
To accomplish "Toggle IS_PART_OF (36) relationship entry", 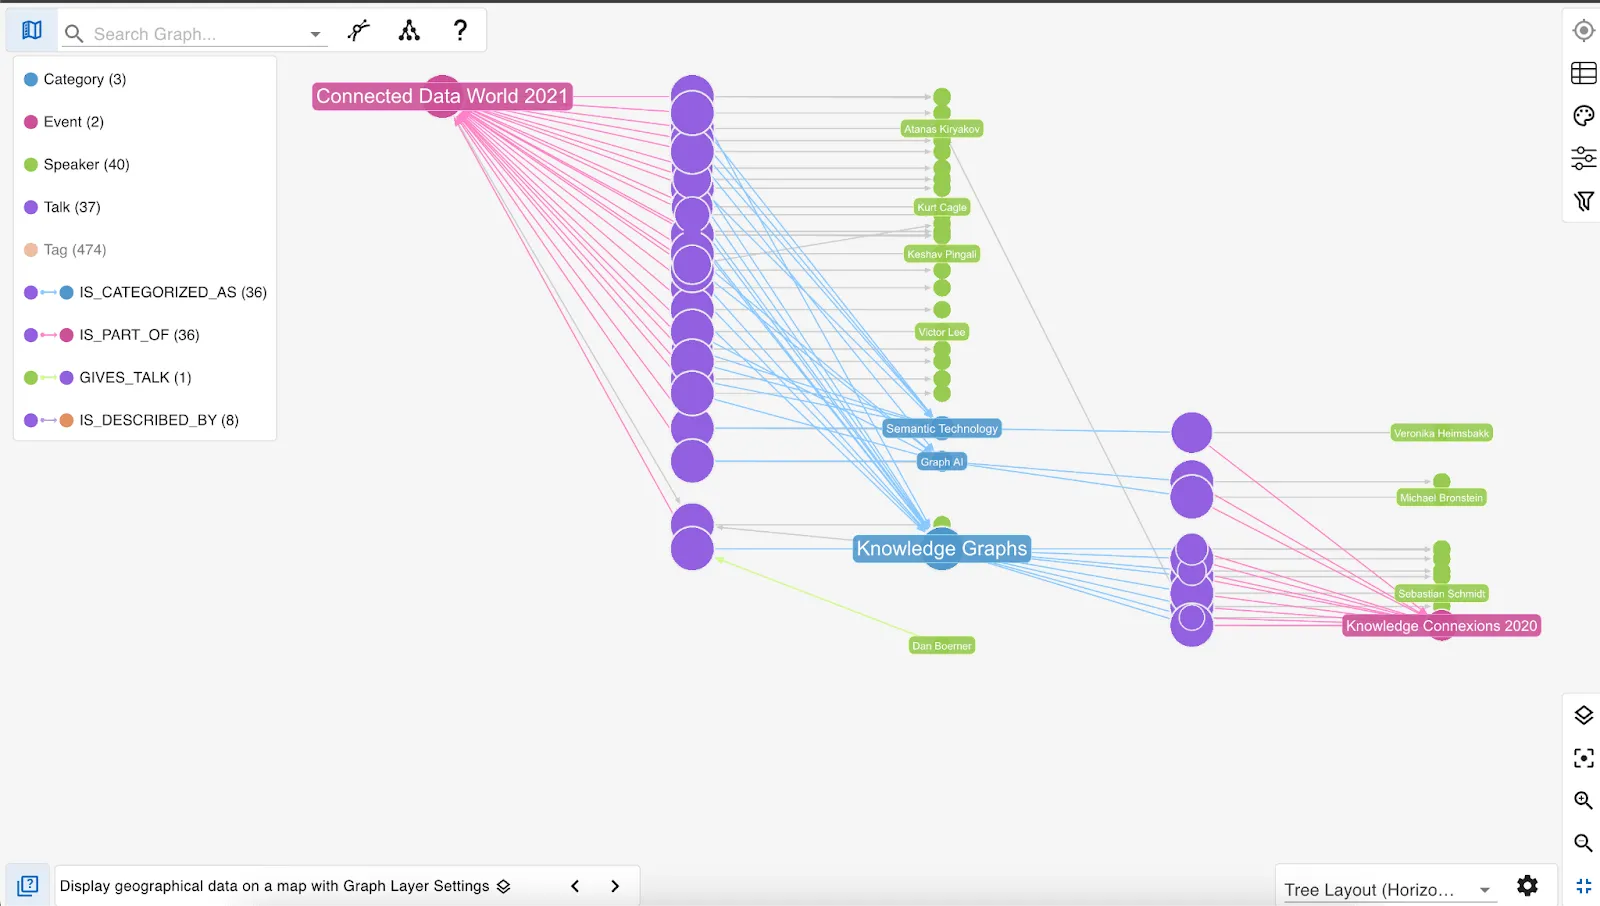I will click(112, 335).
